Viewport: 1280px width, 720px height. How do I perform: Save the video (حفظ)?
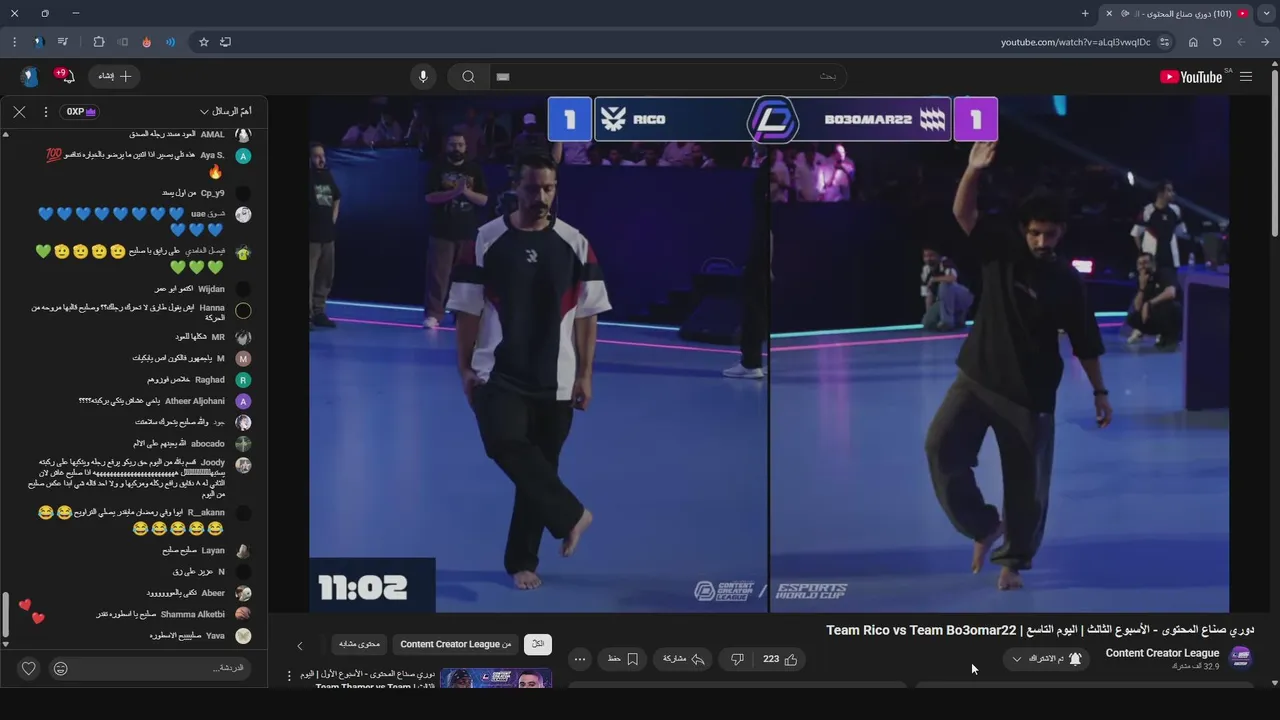point(623,659)
